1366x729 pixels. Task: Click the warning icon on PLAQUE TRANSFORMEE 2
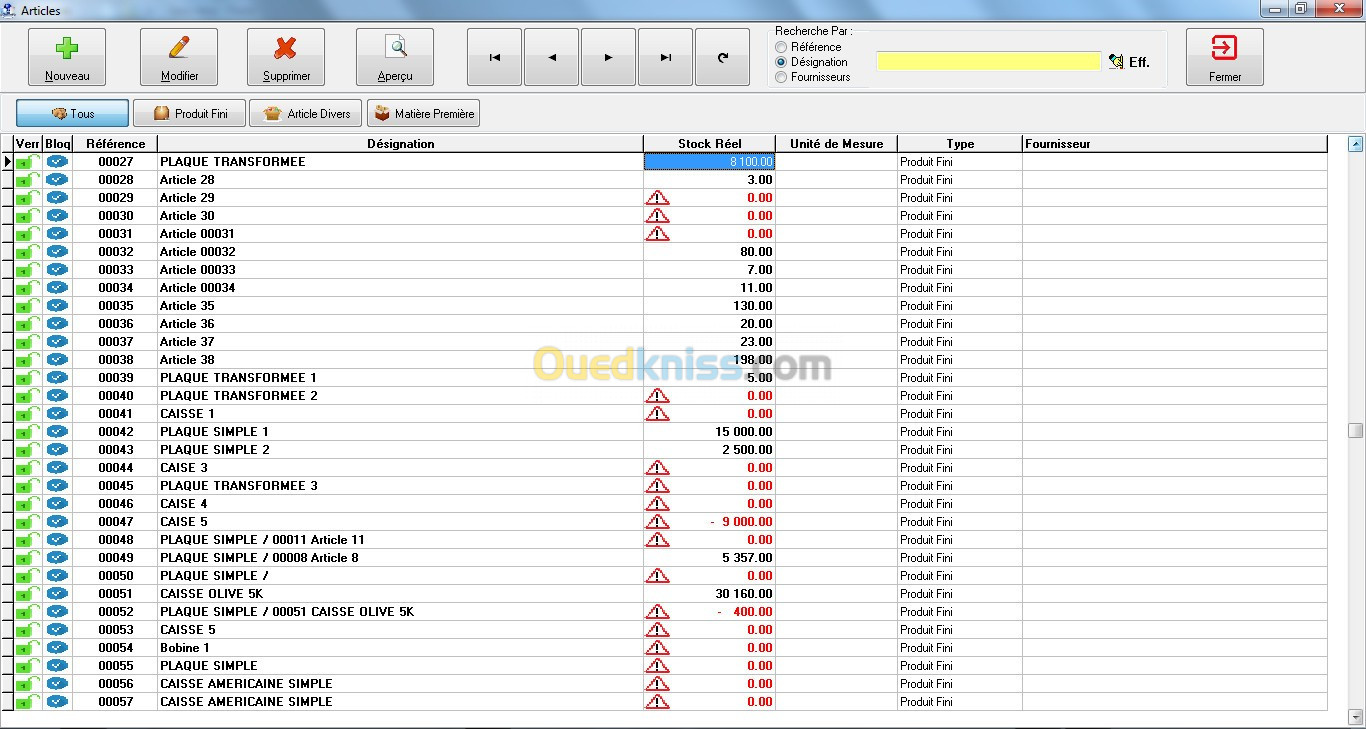(x=657, y=396)
